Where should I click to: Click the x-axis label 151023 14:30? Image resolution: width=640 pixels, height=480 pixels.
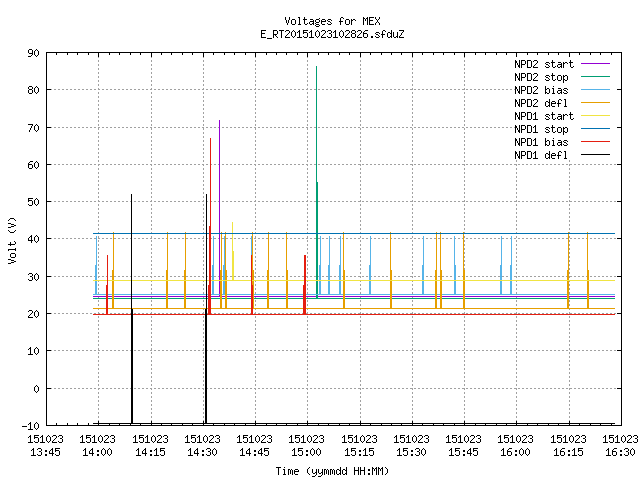point(202,445)
